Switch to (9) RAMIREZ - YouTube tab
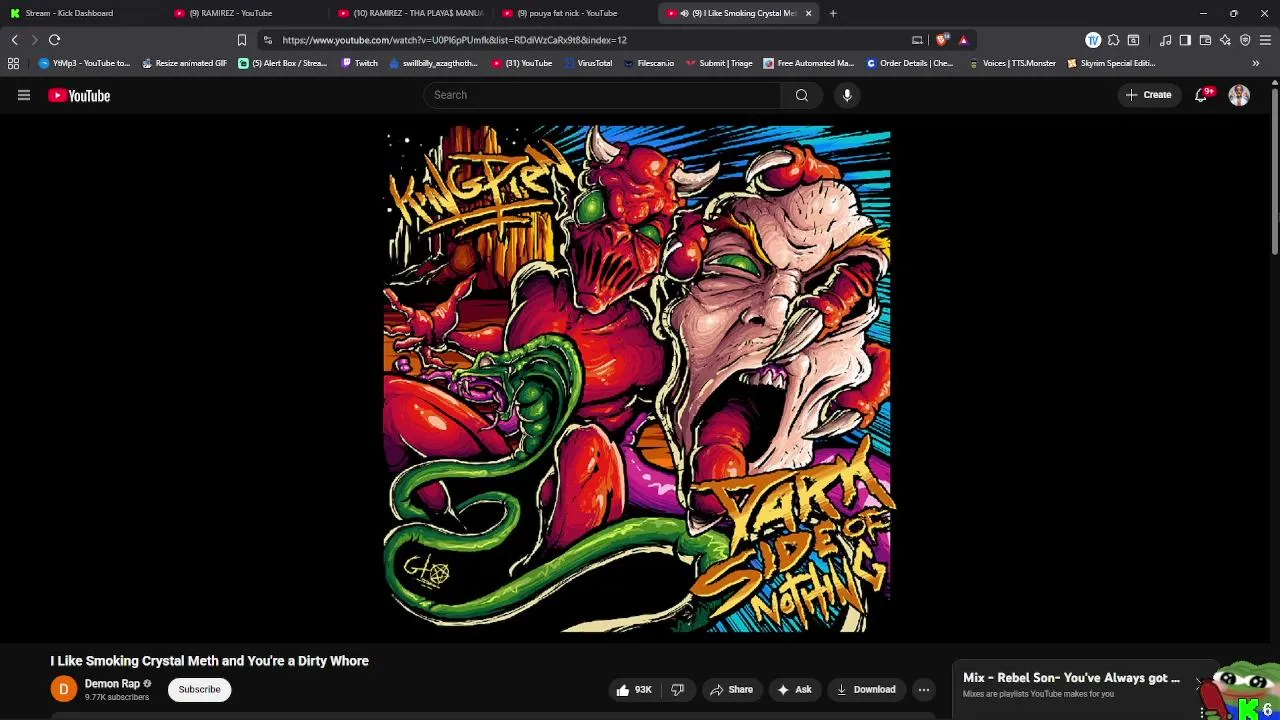 point(244,13)
